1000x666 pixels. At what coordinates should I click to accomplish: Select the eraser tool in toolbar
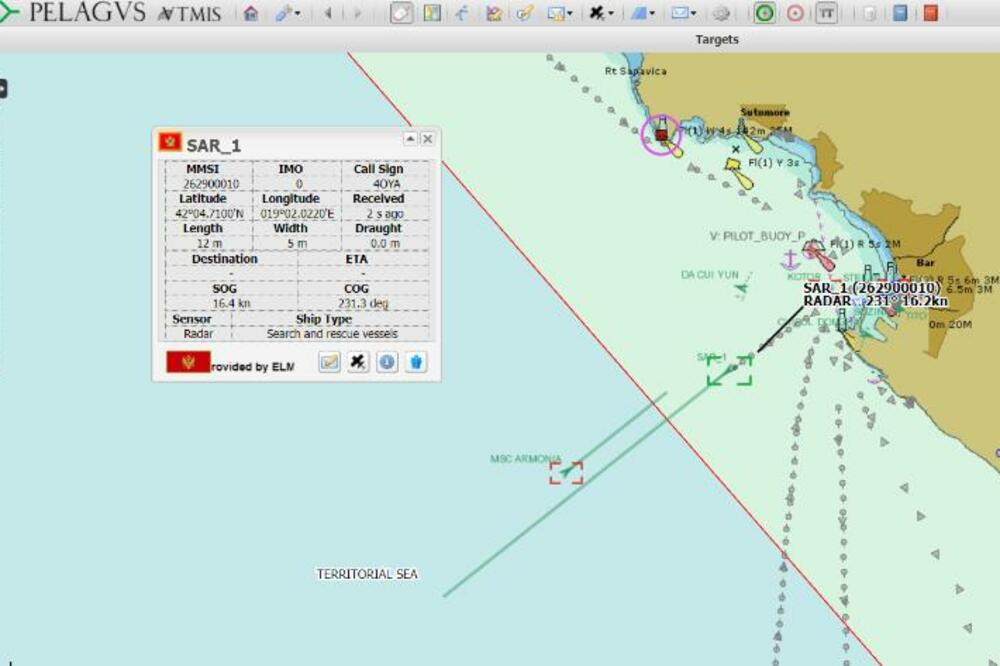[x=400, y=13]
